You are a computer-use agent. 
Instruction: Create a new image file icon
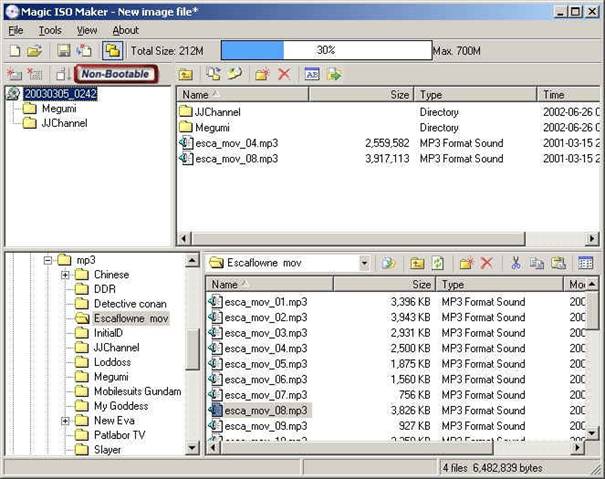(15, 51)
